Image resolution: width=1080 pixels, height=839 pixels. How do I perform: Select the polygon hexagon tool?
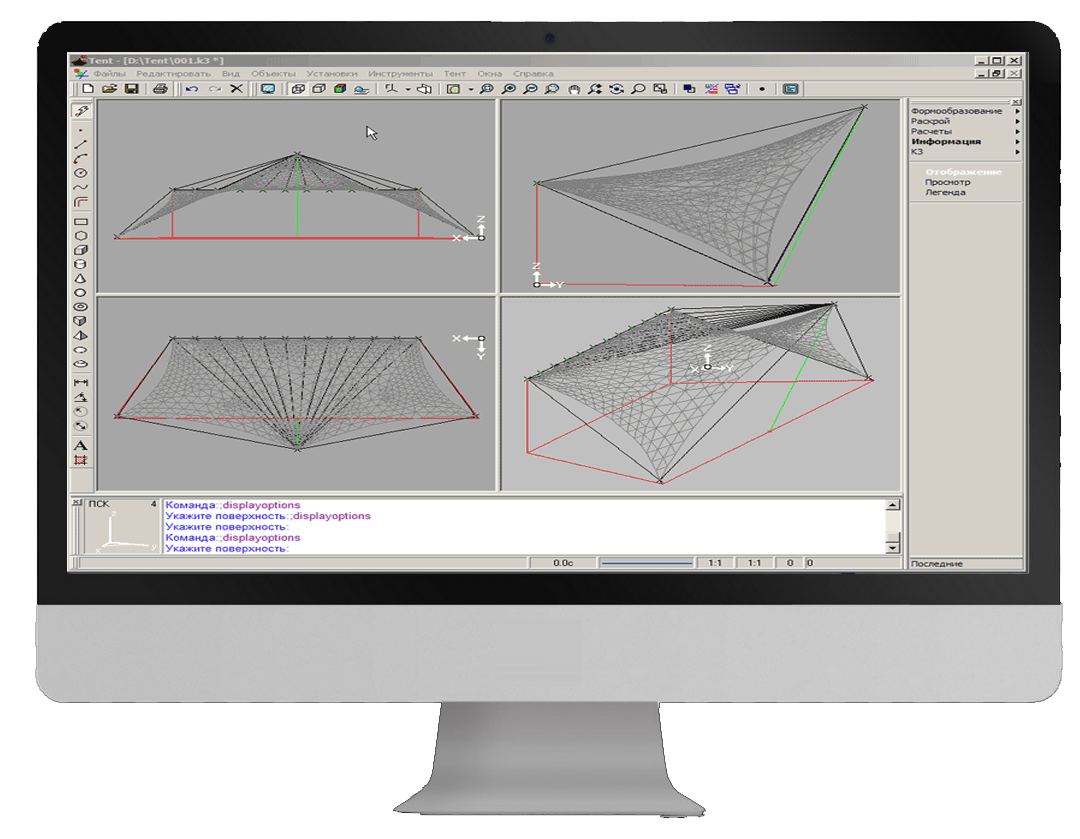tap(81, 236)
